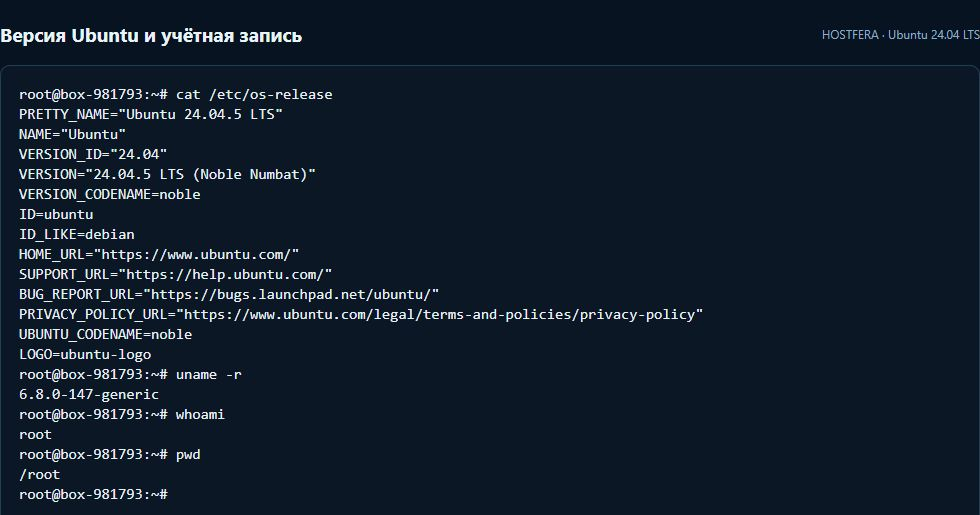Click the "uname -r" command line
The width and height of the screenshot is (980, 515).
130,374
